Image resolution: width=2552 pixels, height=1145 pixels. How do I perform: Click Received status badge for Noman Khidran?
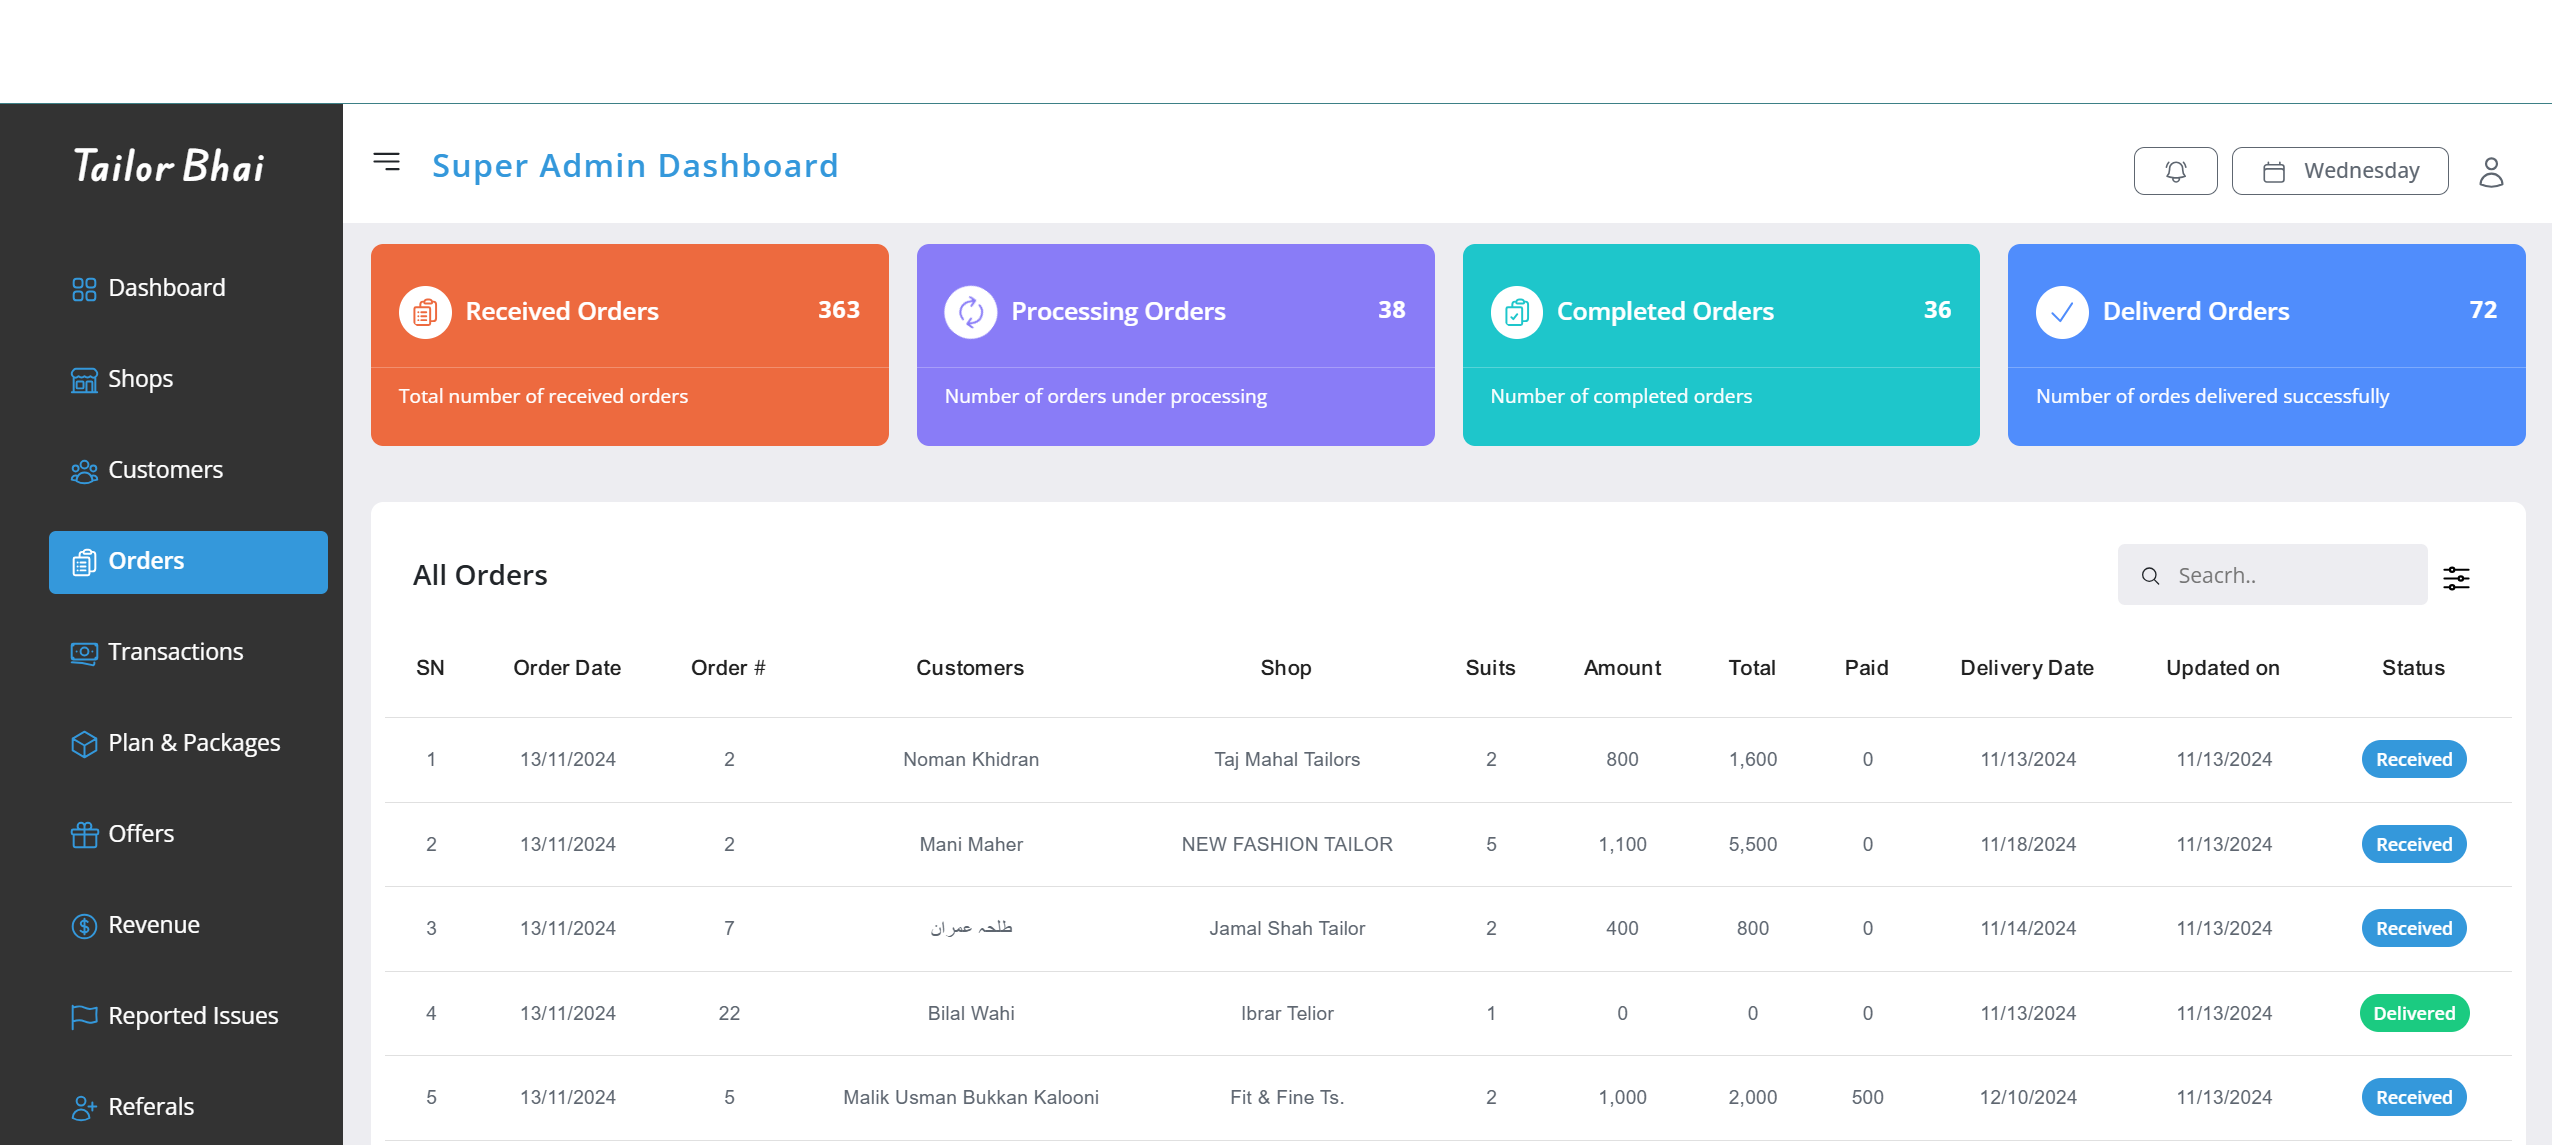(x=2413, y=759)
